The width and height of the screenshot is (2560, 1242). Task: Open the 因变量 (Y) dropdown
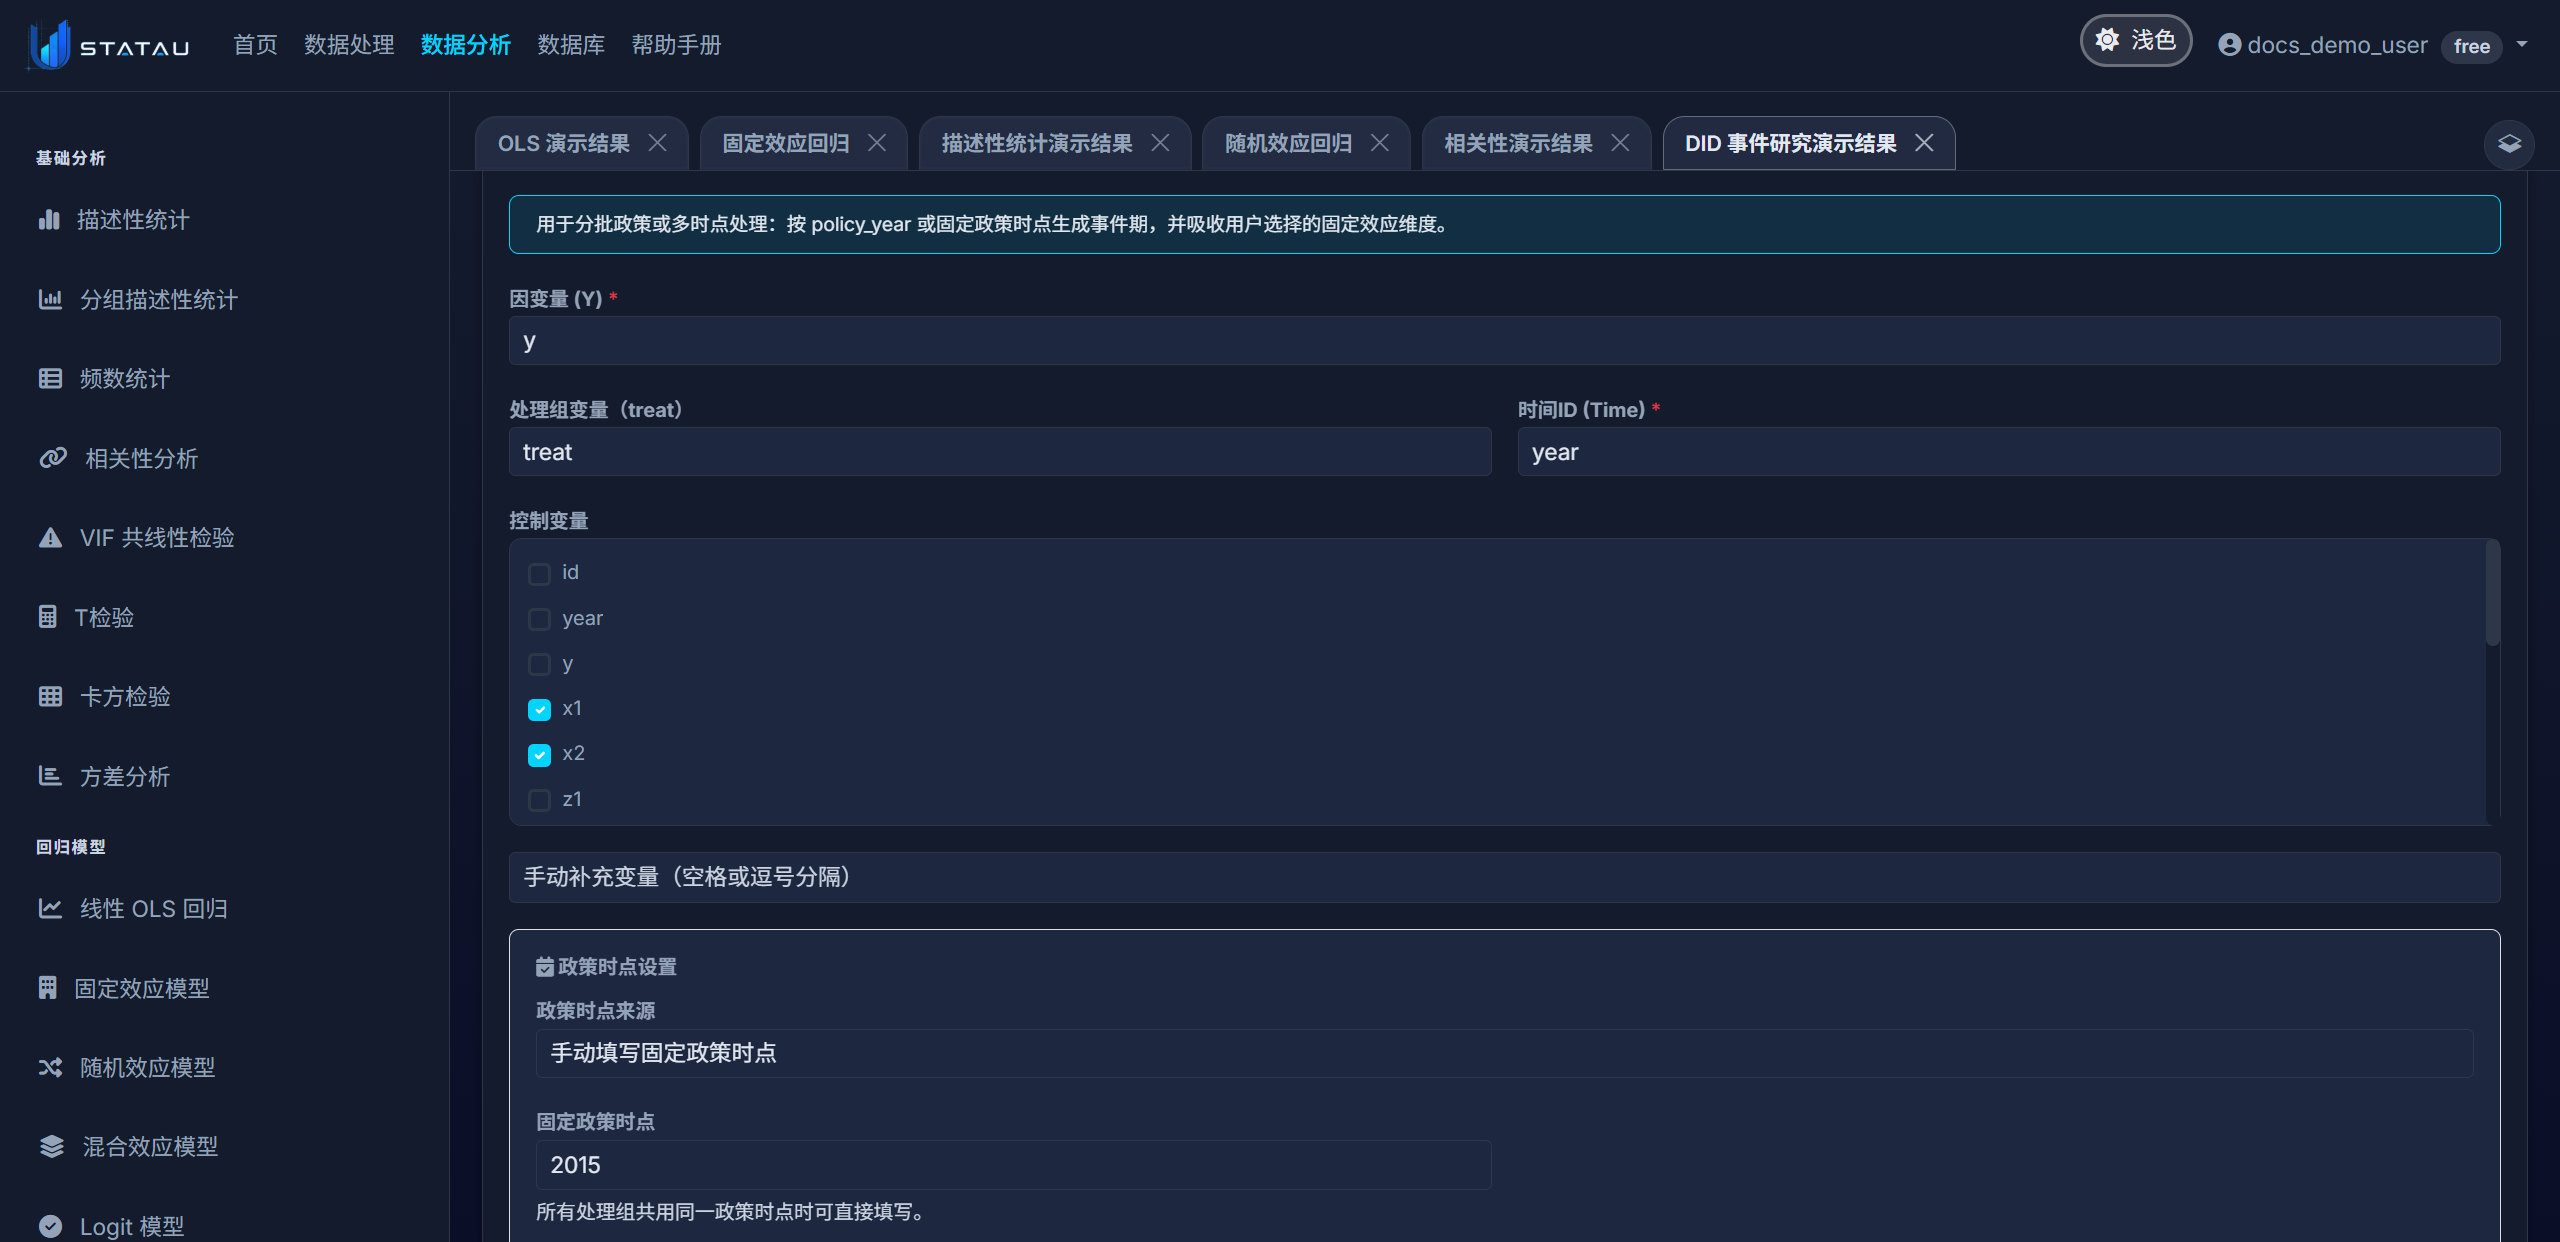[1504, 341]
